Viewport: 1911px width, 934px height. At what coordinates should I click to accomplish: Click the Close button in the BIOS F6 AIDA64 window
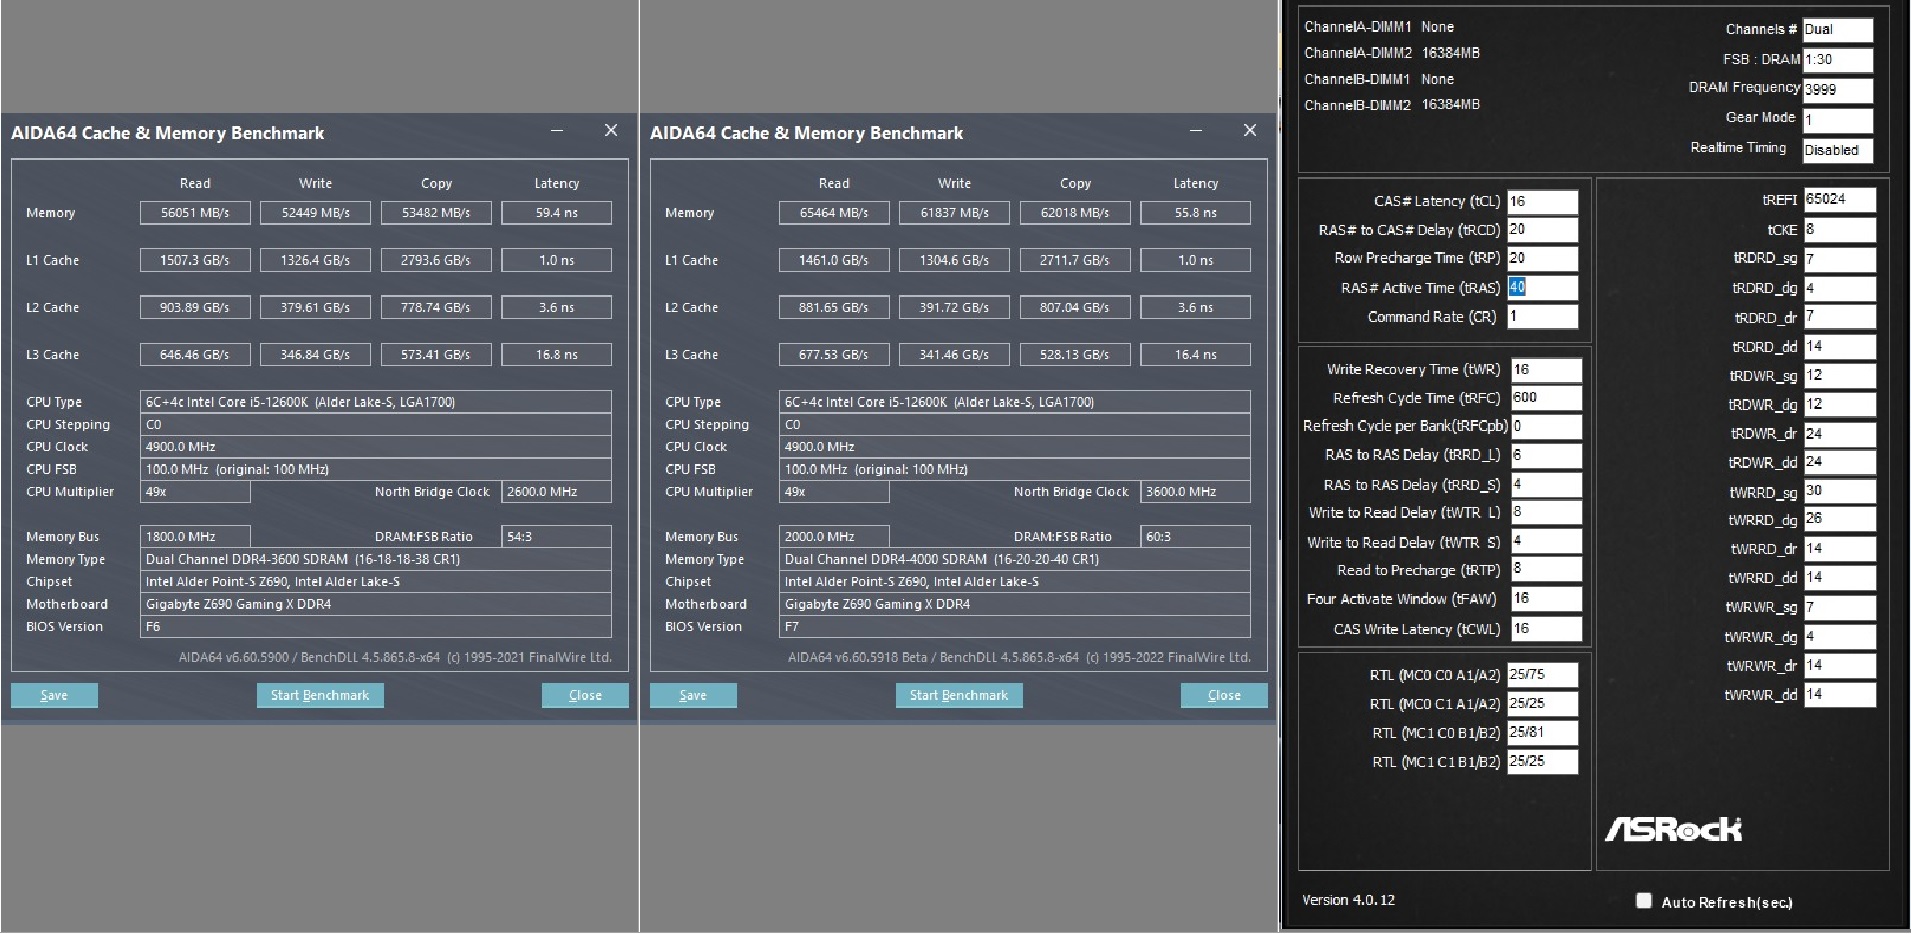click(585, 695)
